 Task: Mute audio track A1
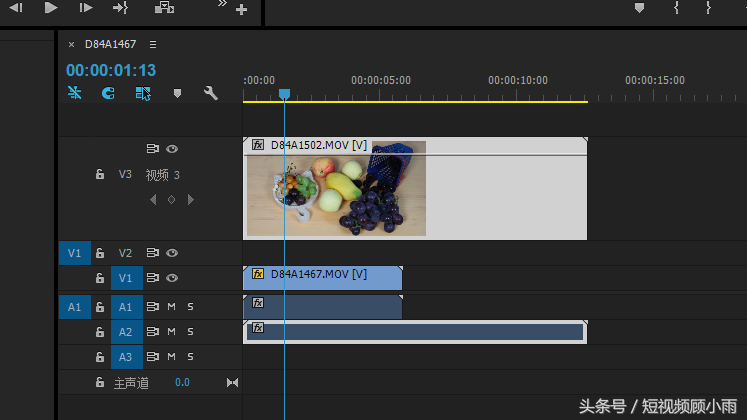(171, 306)
